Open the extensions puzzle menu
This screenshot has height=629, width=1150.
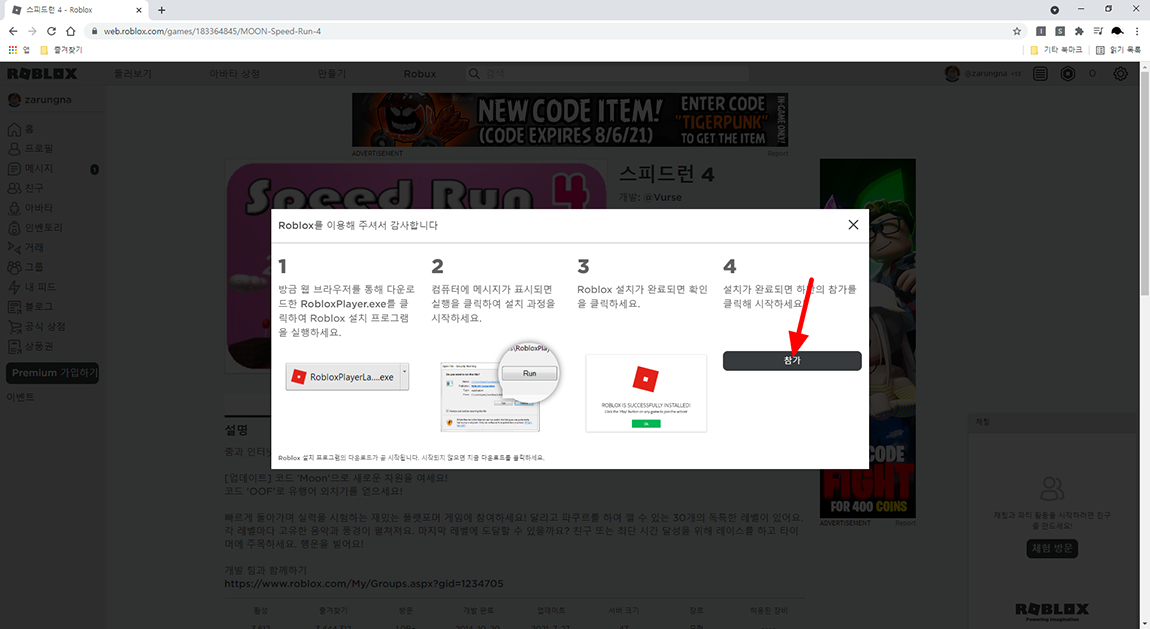coord(1079,31)
